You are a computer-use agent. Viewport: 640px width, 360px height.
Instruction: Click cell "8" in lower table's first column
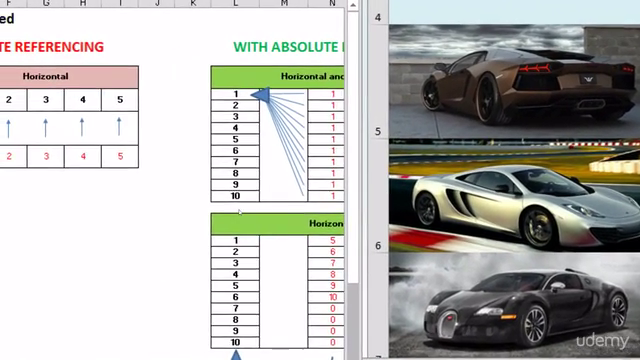(x=236, y=320)
